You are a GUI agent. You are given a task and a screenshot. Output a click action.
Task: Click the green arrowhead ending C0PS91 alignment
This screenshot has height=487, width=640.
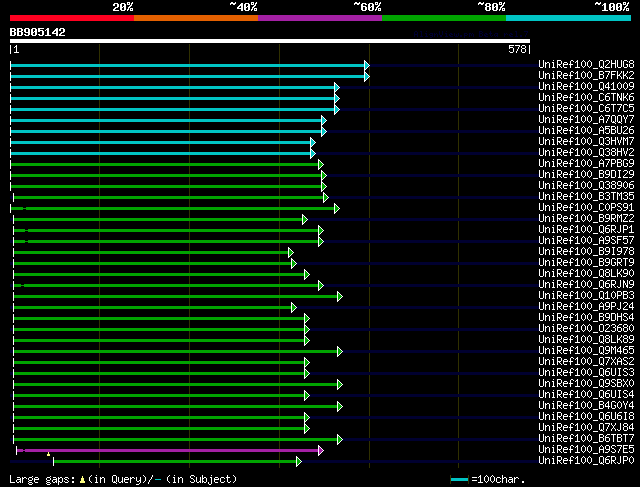(x=337, y=209)
